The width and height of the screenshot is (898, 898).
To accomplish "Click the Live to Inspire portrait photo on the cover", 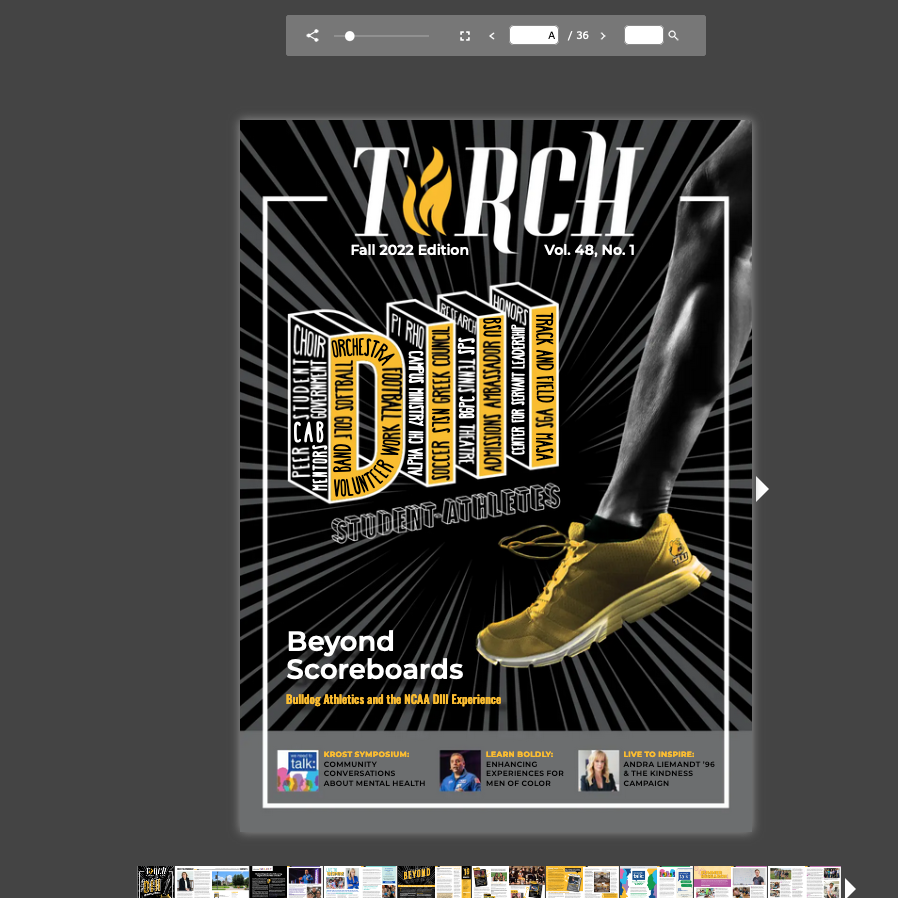I will (x=598, y=771).
